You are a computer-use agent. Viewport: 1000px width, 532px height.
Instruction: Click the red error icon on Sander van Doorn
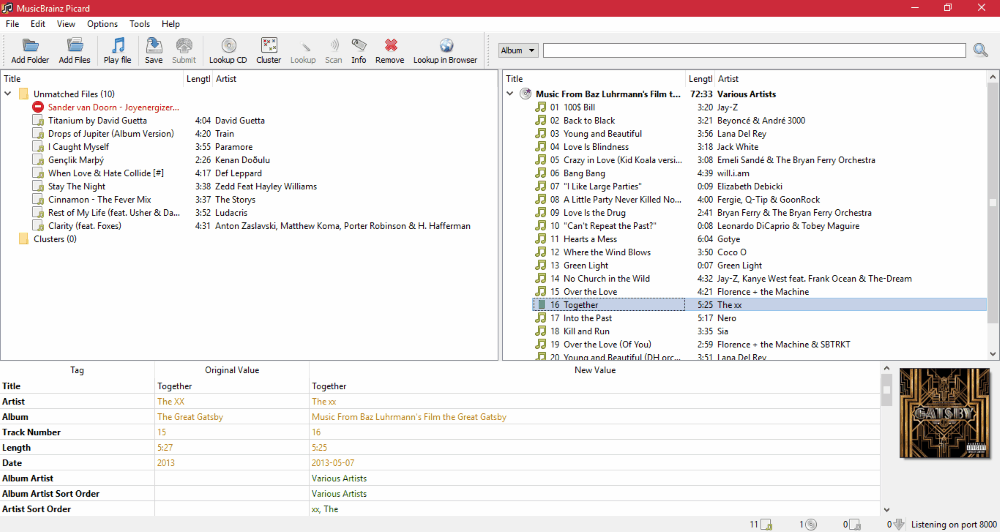tap(38, 107)
